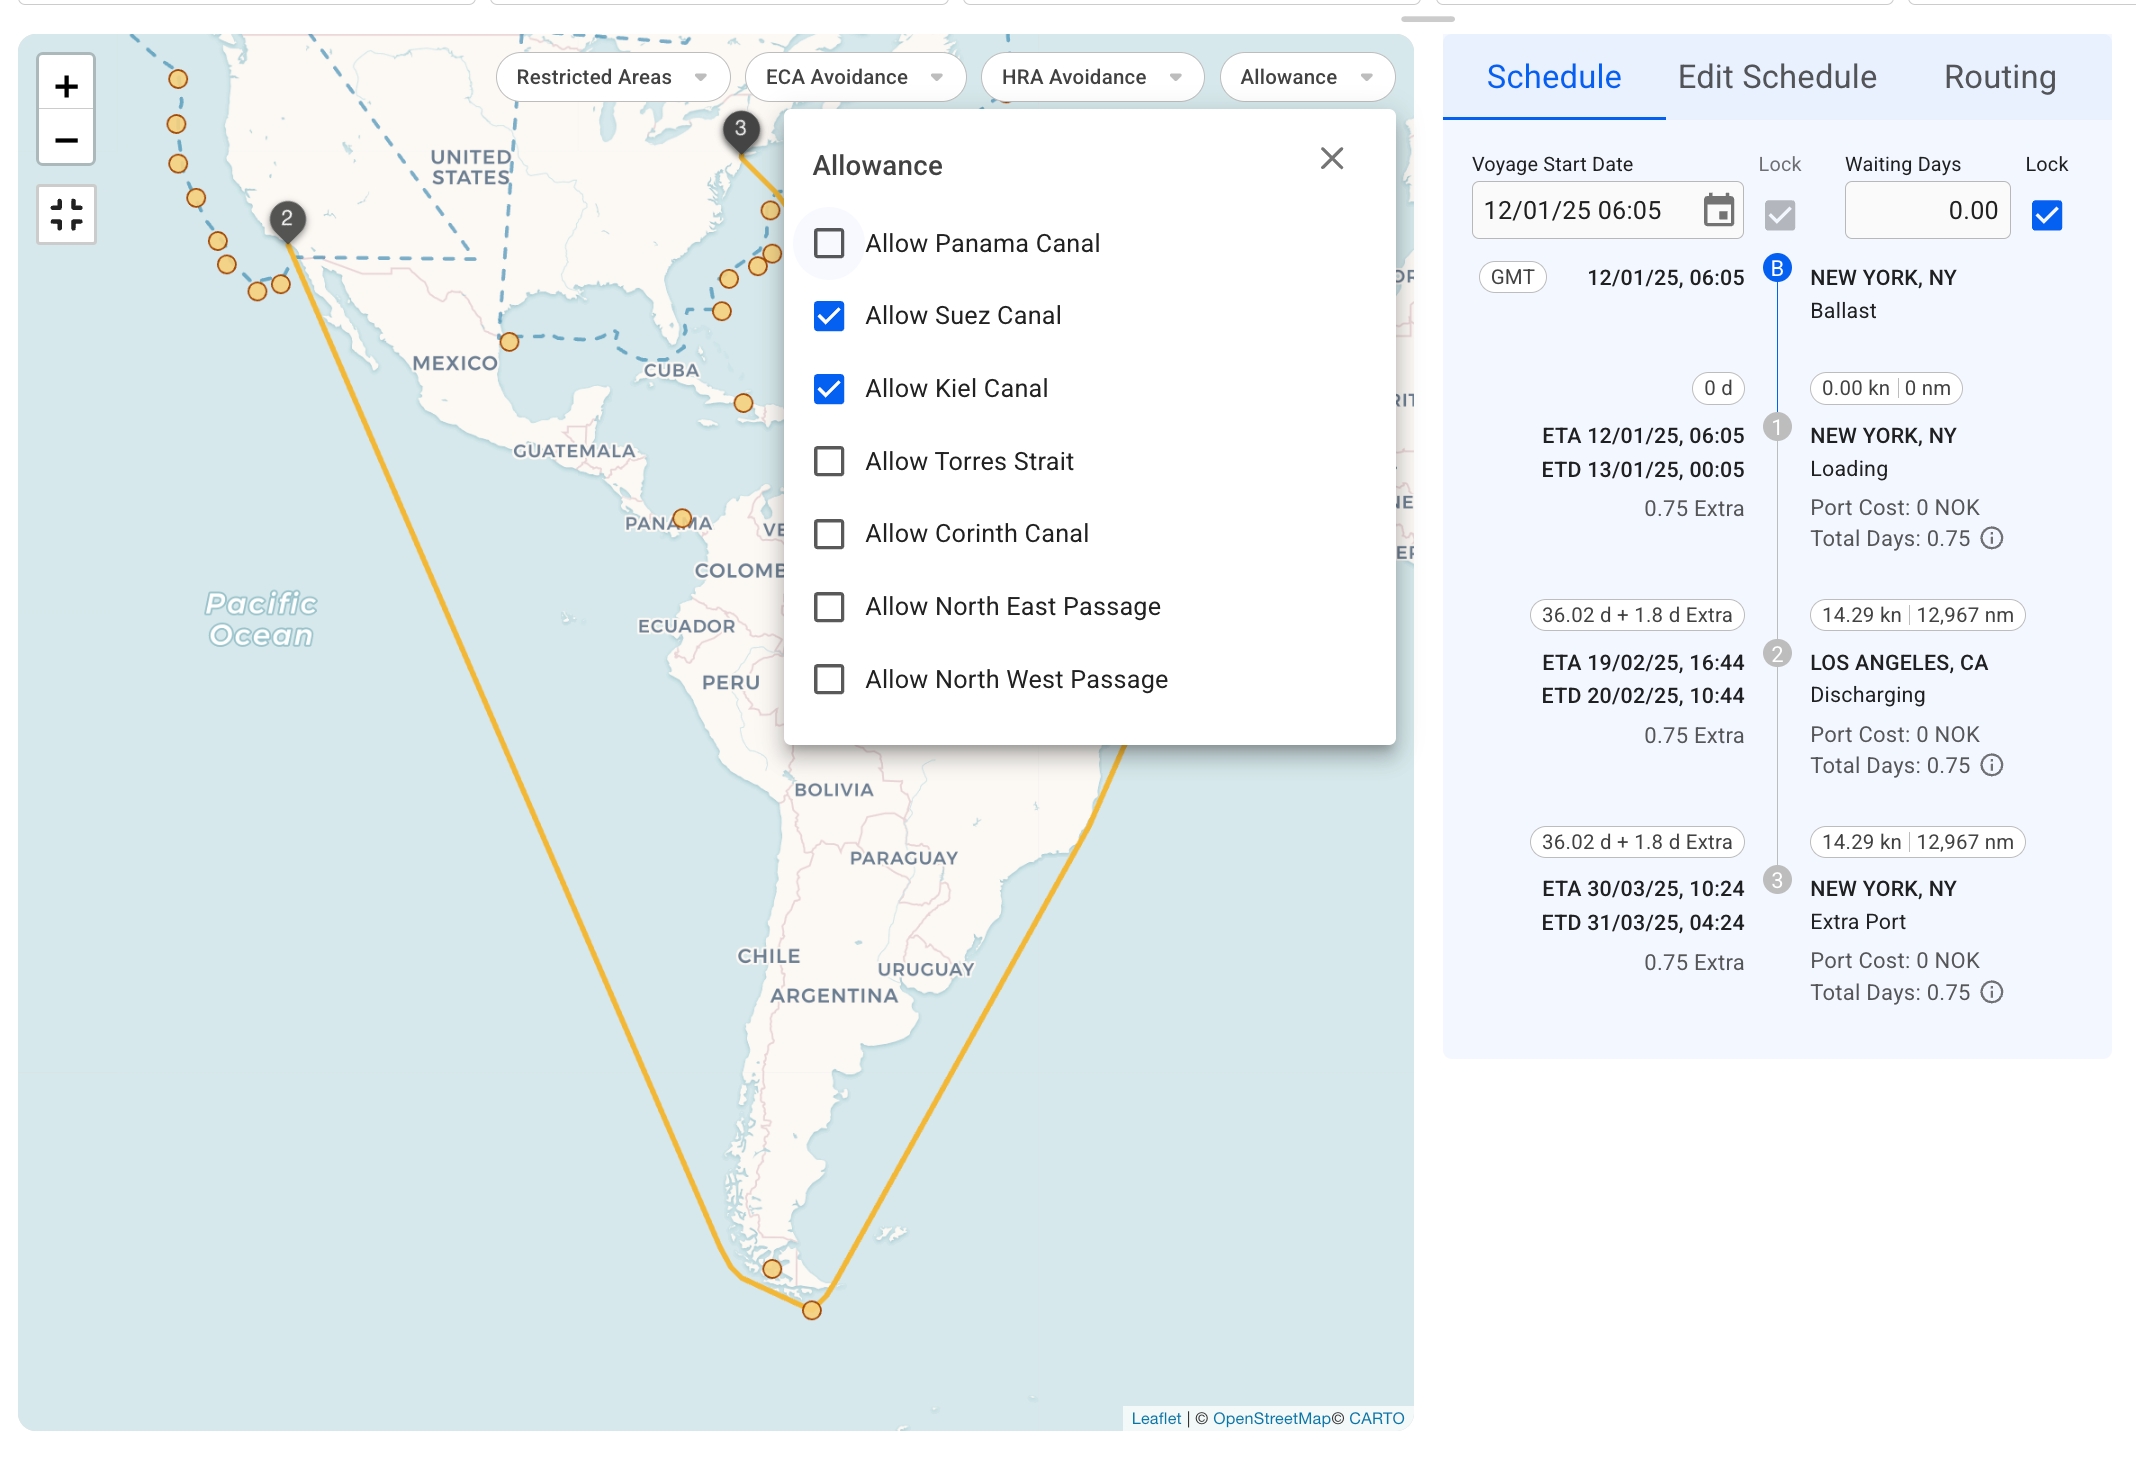Click the Waiting Days input field
Image resolution: width=2136 pixels, height=1458 pixels.
click(1926, 210)
